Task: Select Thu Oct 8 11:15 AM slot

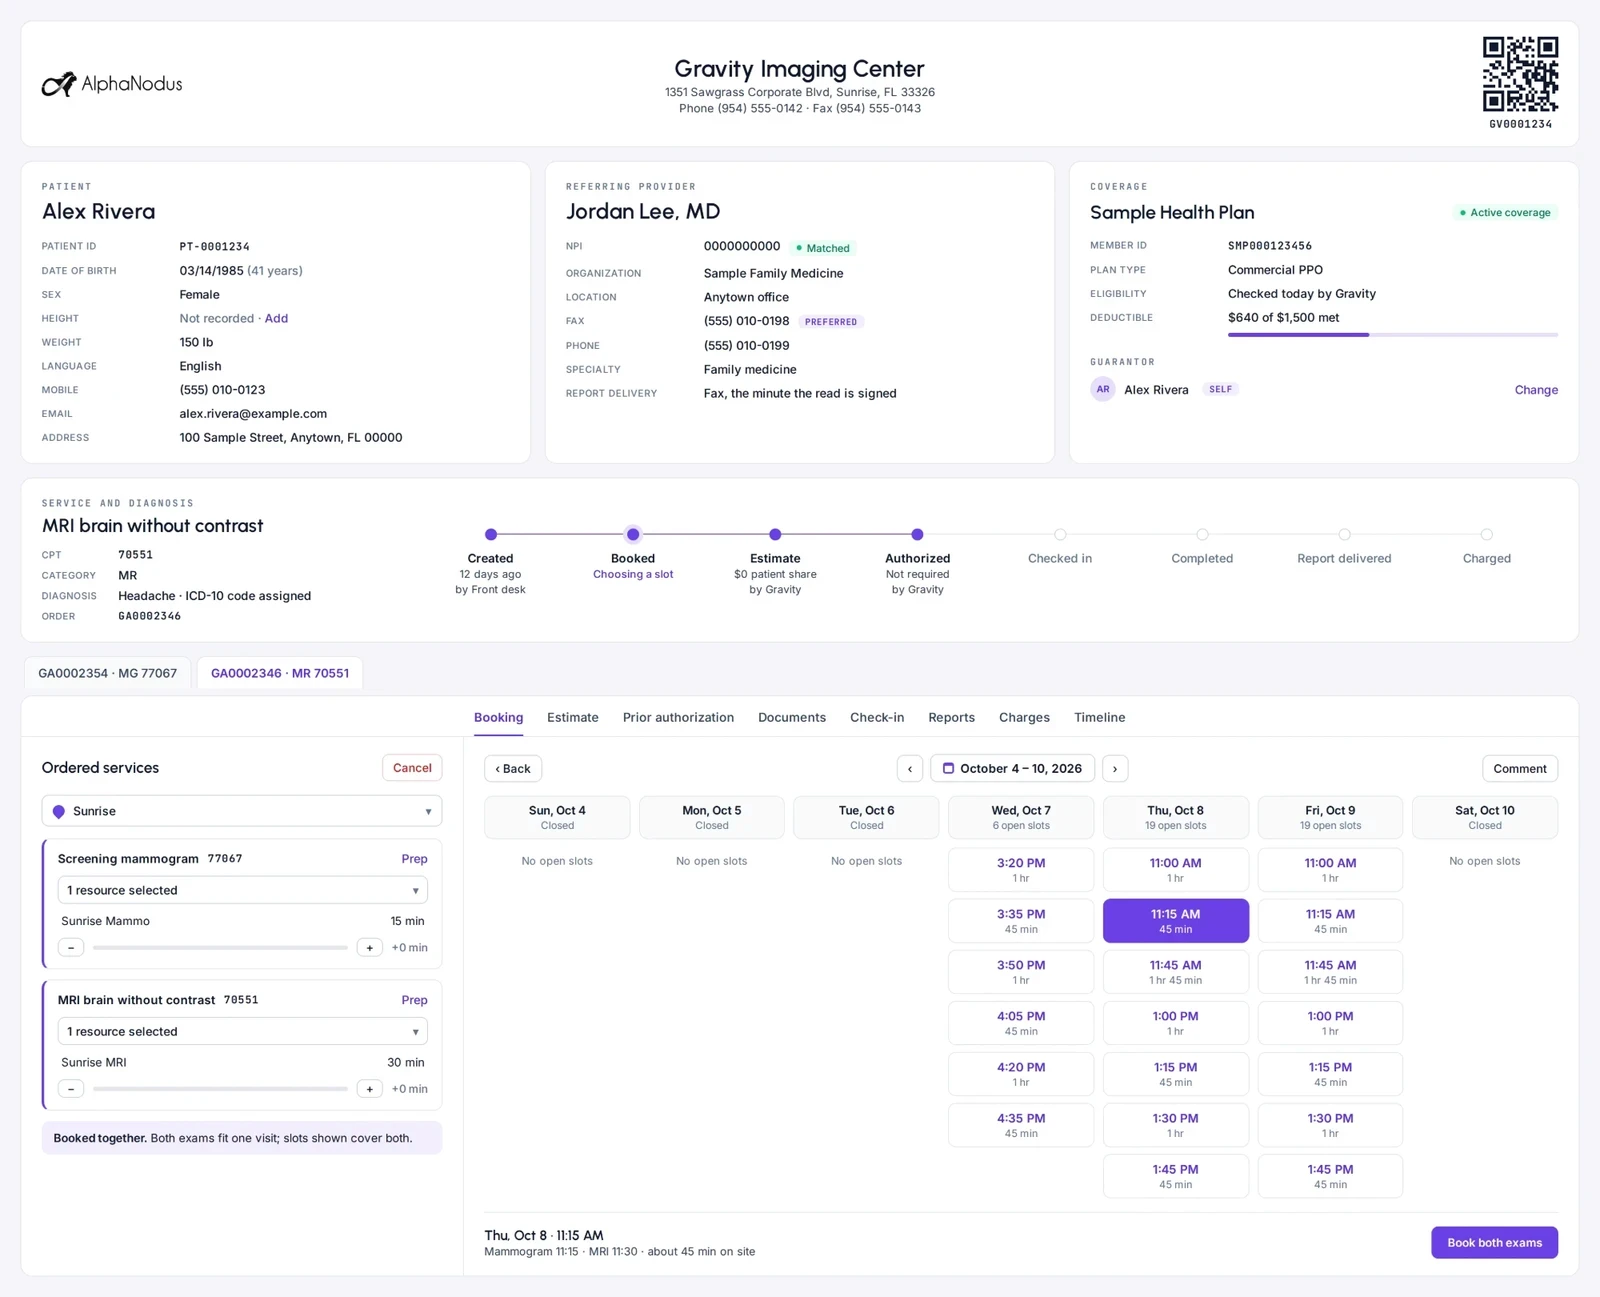Action: [x=1176, y=920]
